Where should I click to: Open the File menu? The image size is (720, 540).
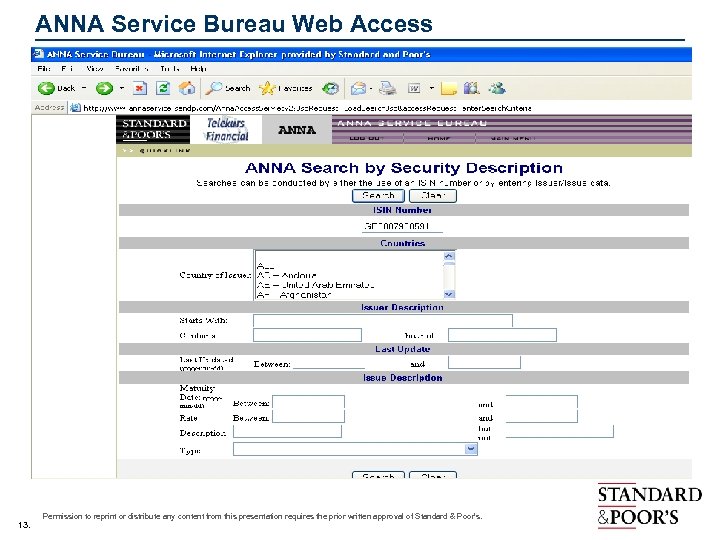44,68
